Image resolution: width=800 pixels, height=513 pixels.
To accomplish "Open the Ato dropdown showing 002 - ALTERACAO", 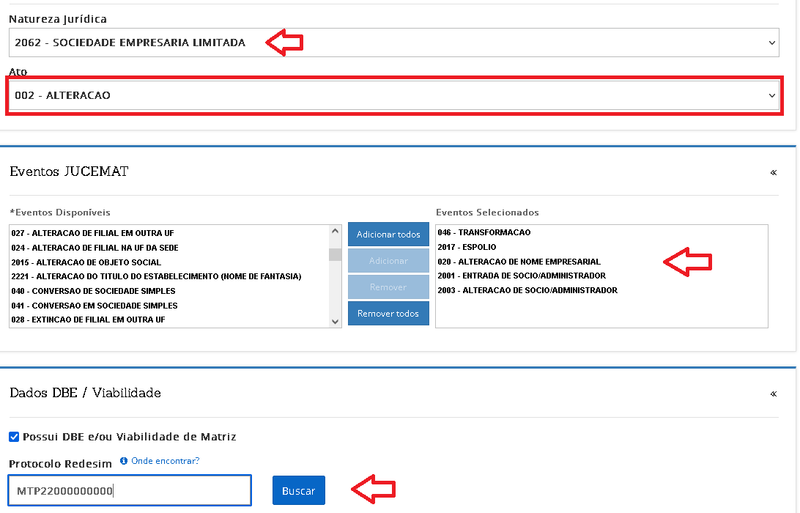I will point(392,95).
